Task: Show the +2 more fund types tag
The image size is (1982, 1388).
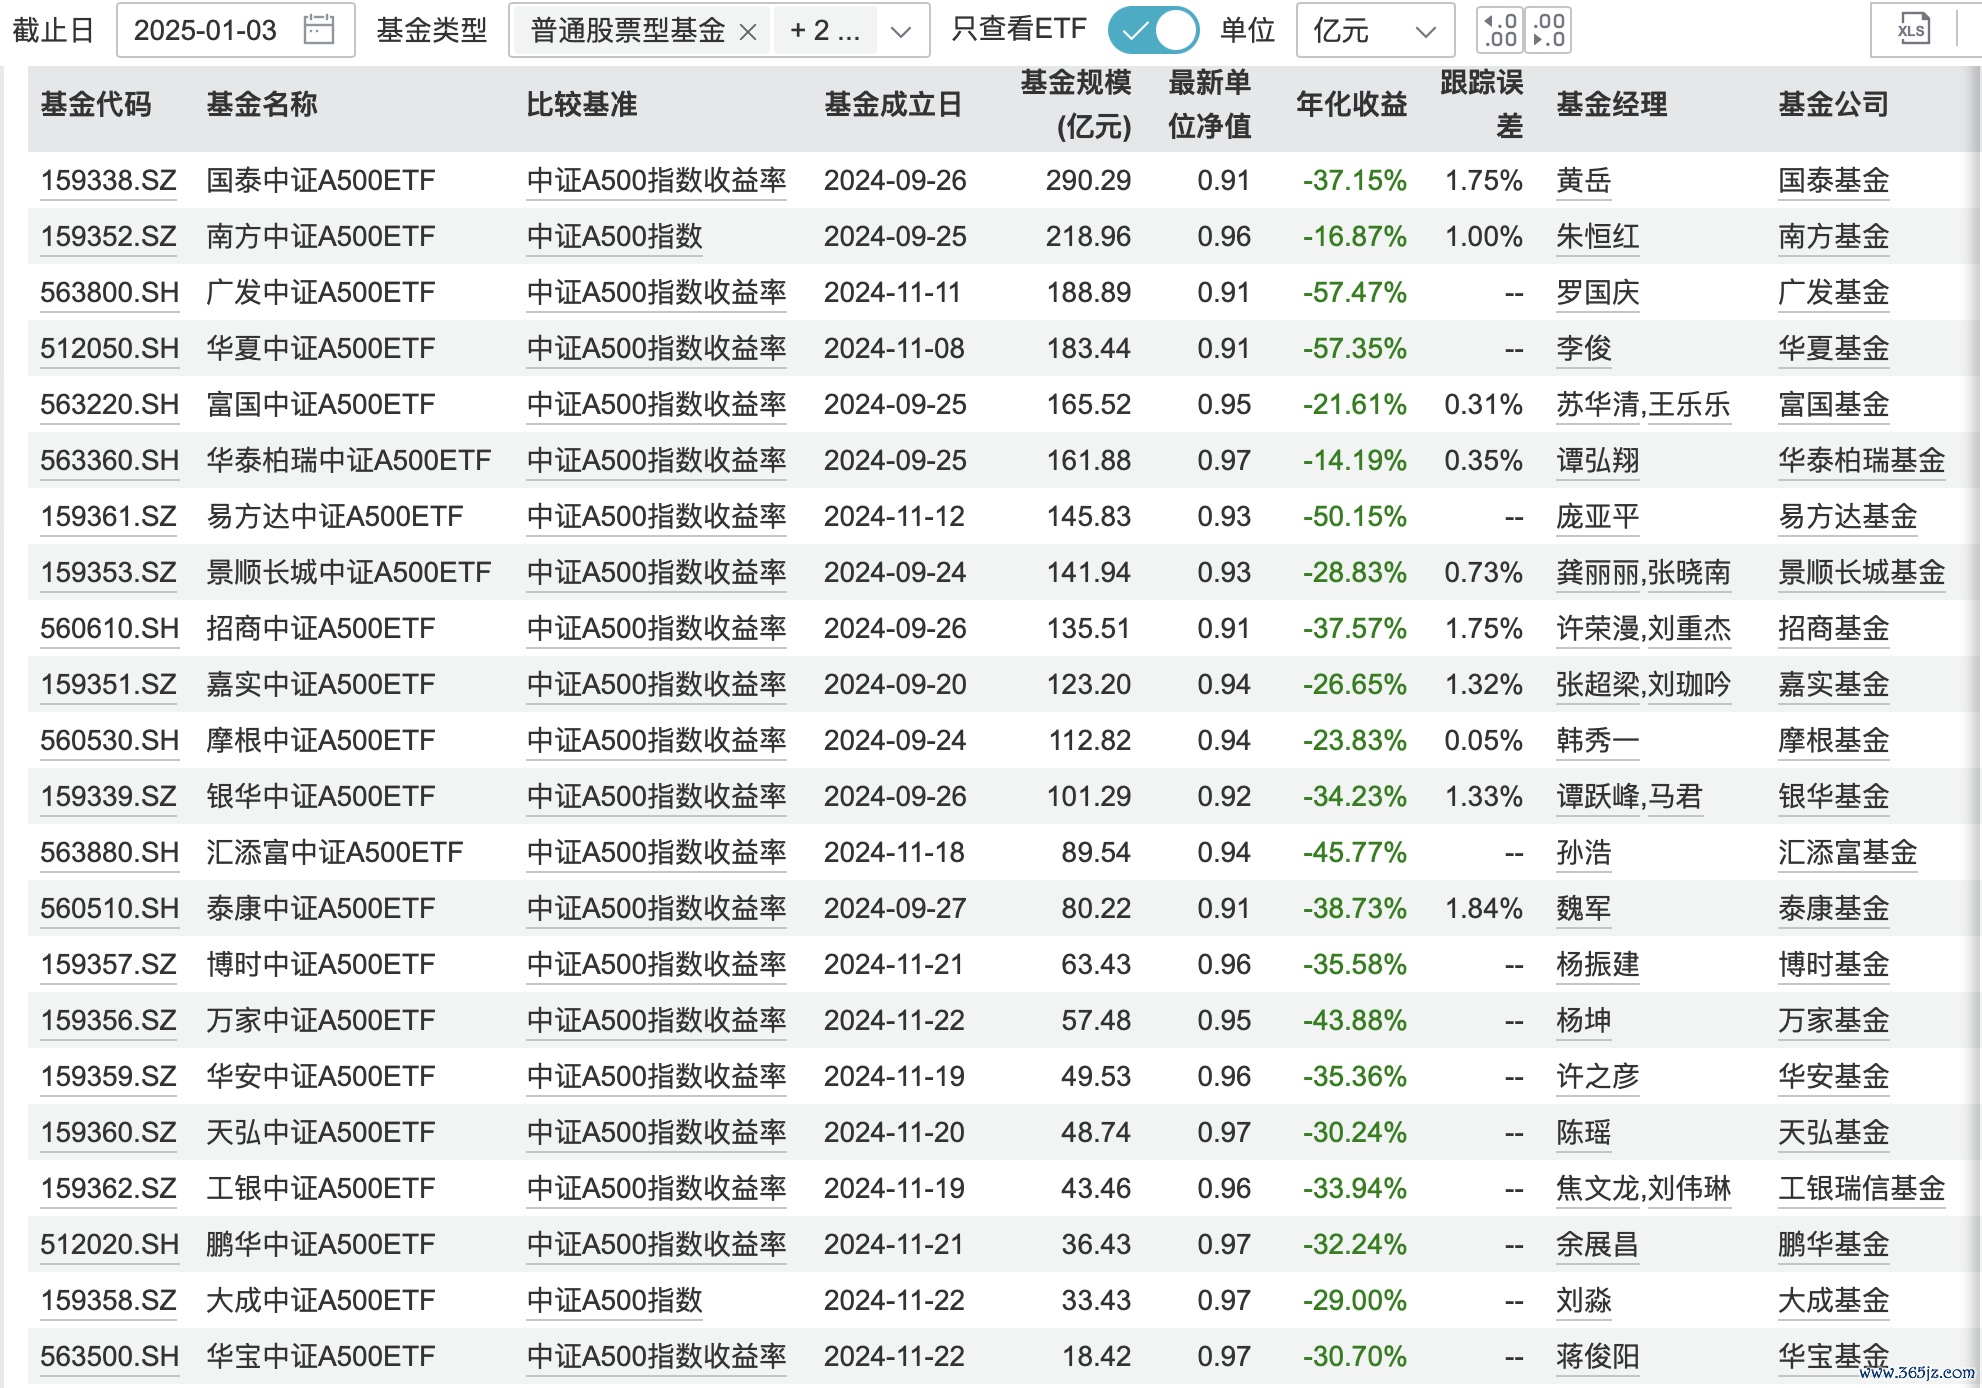Action: point(824,31)
